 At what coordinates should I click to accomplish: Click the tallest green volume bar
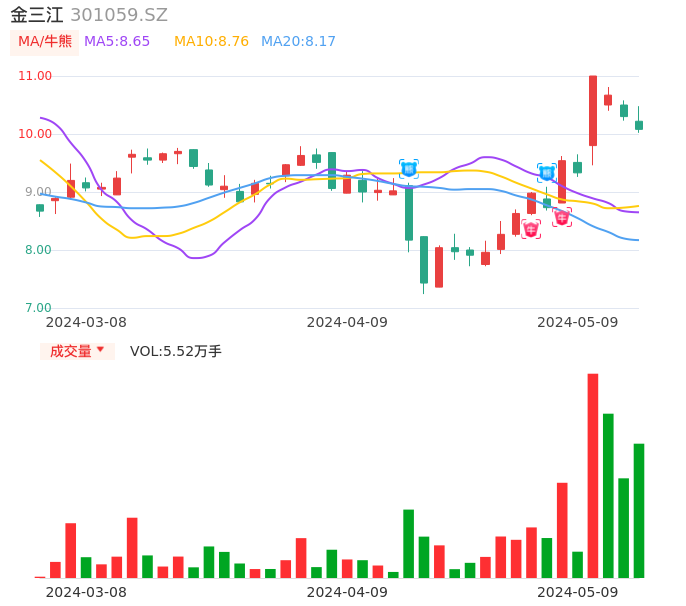pyautogui.click(x=608, y=495)
